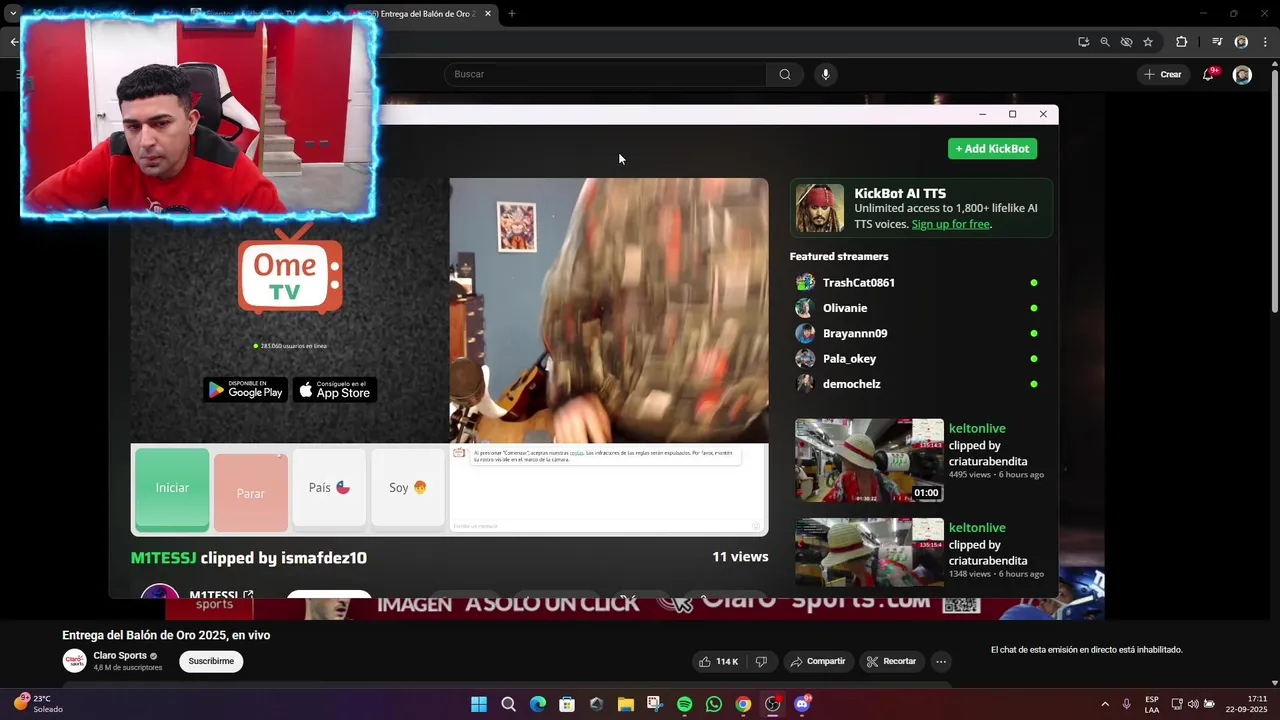This screenshot has width=1280, height=720.
Task: Click the Recortar clip button
Action: pyautogui.click(x=891, y=661)
